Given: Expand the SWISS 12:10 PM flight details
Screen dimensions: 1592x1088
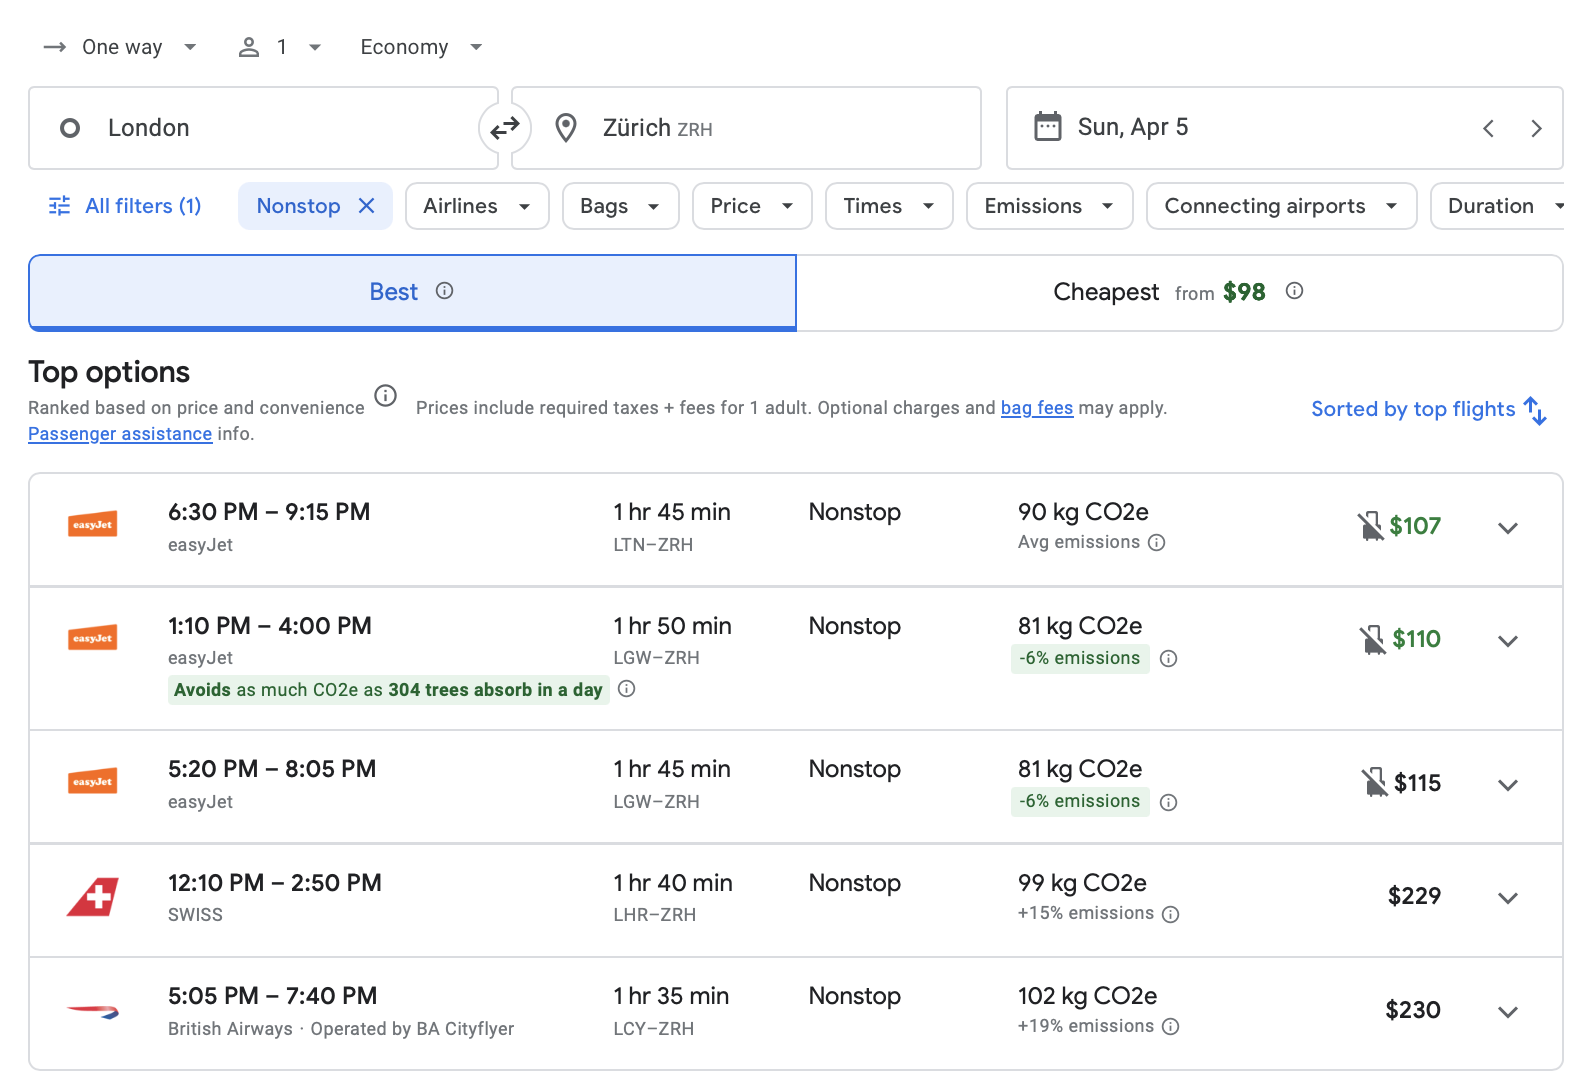Looking at the screenshot, I should pos(1508,898).
